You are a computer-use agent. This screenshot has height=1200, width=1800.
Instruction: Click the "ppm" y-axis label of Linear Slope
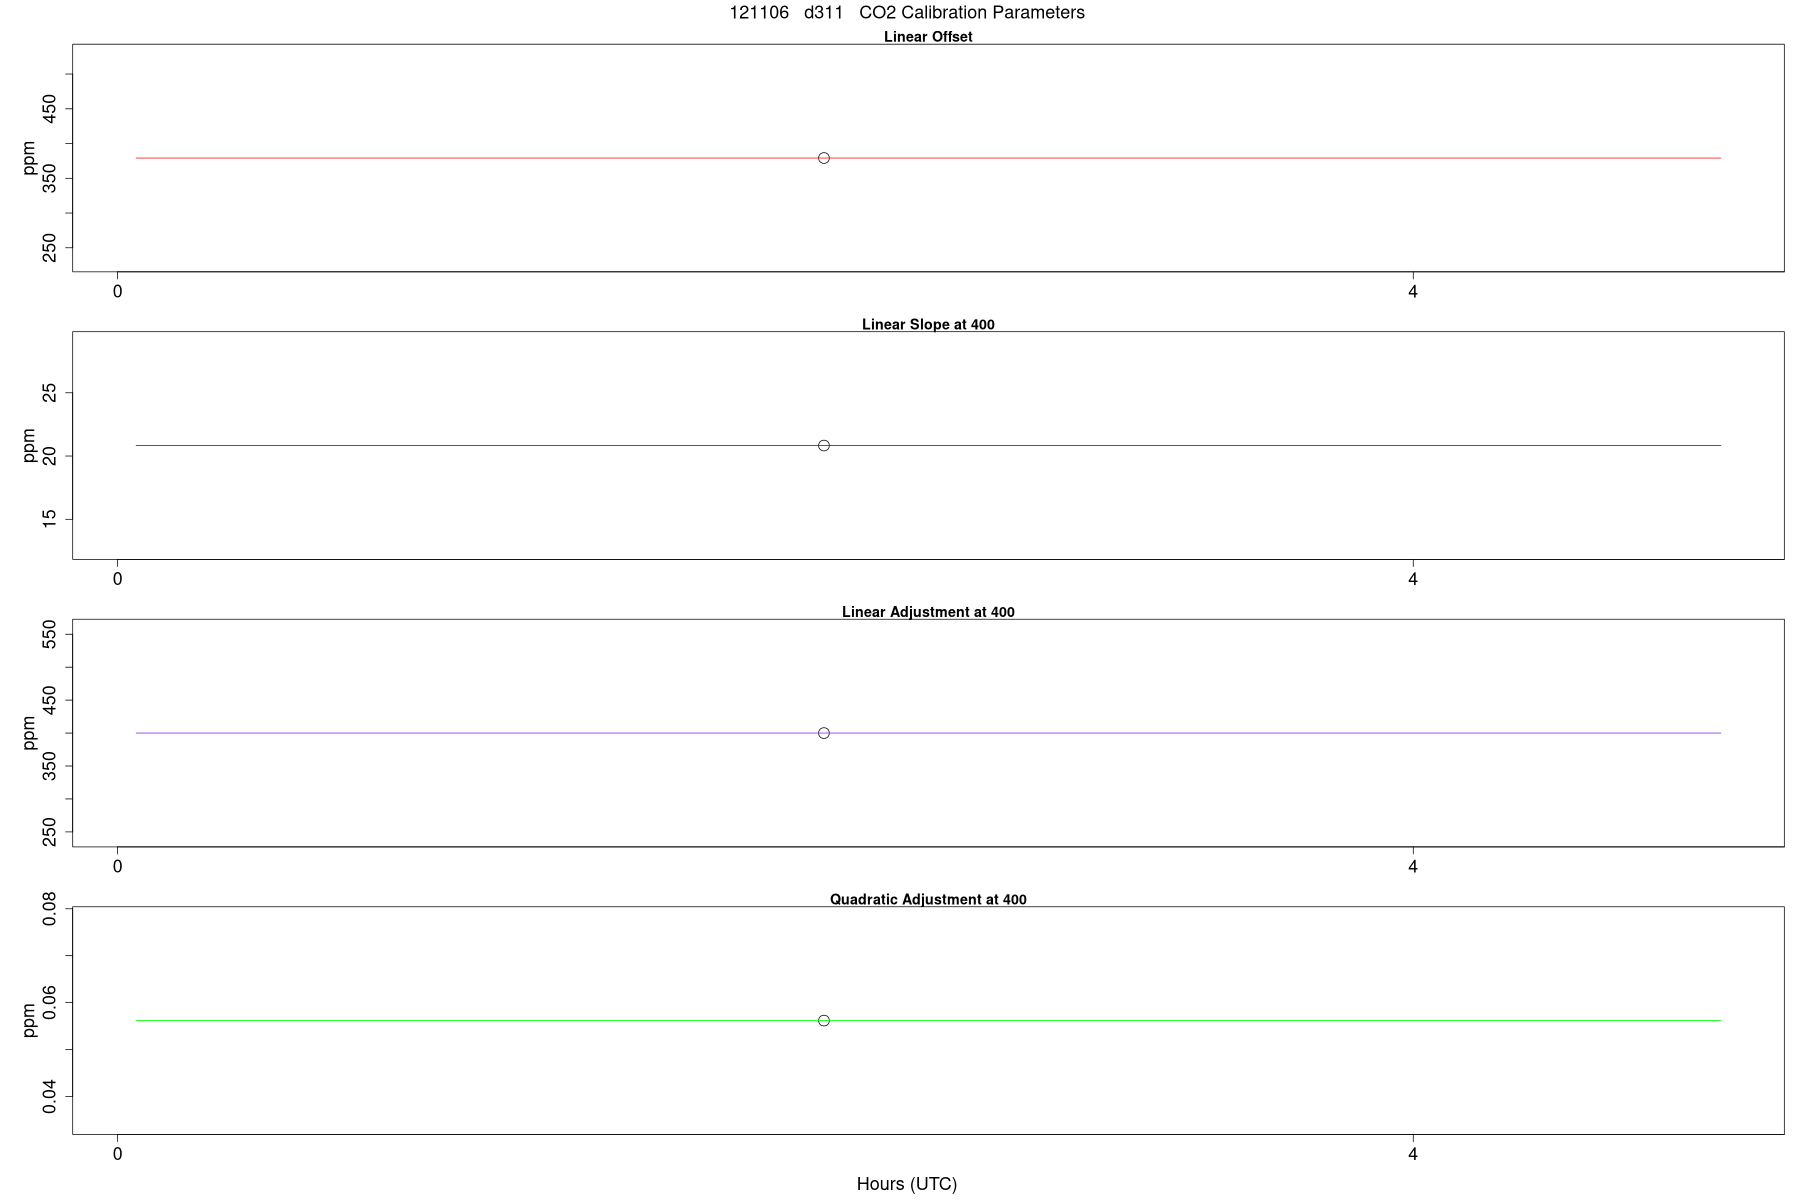click(x=29, y=445)
